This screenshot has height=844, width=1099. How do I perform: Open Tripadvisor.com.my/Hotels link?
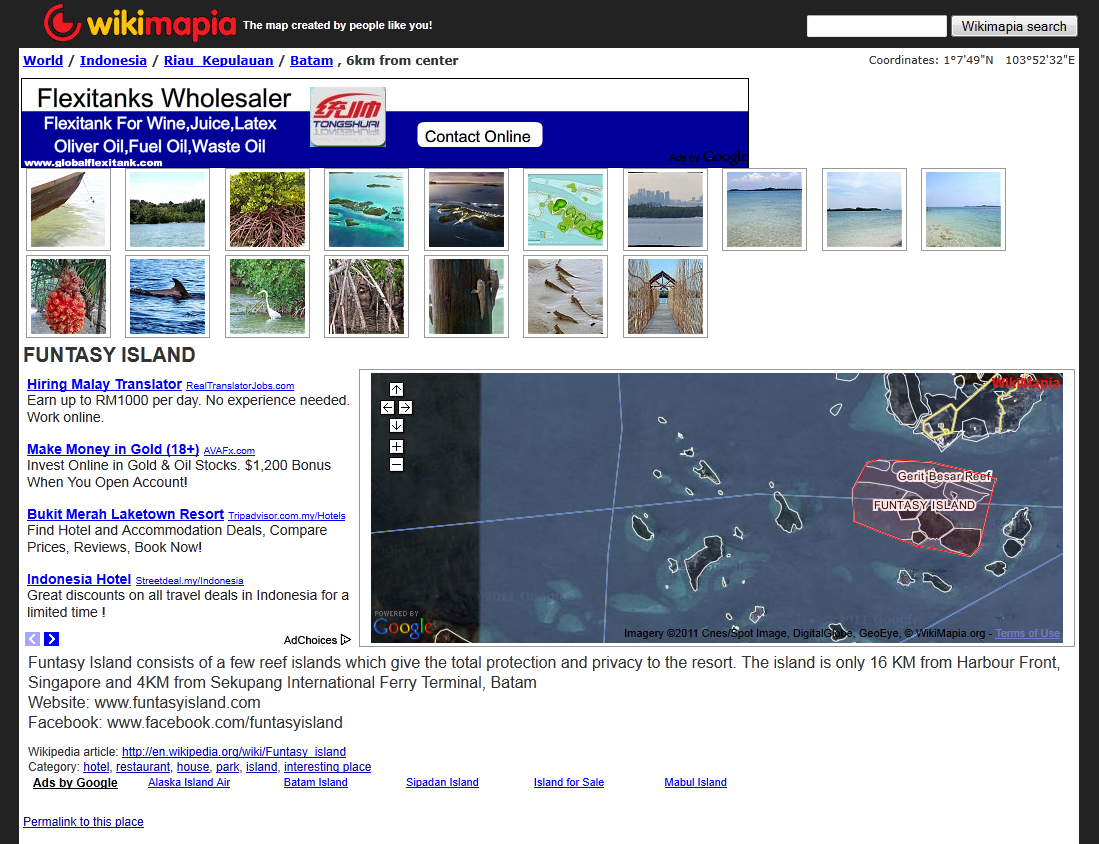(287, 516)
